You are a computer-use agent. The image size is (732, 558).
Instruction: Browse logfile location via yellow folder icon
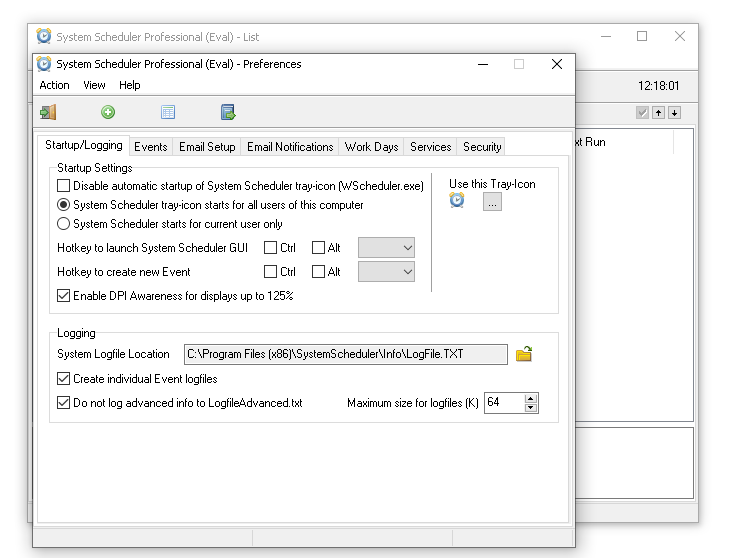(x=524, y=354)
